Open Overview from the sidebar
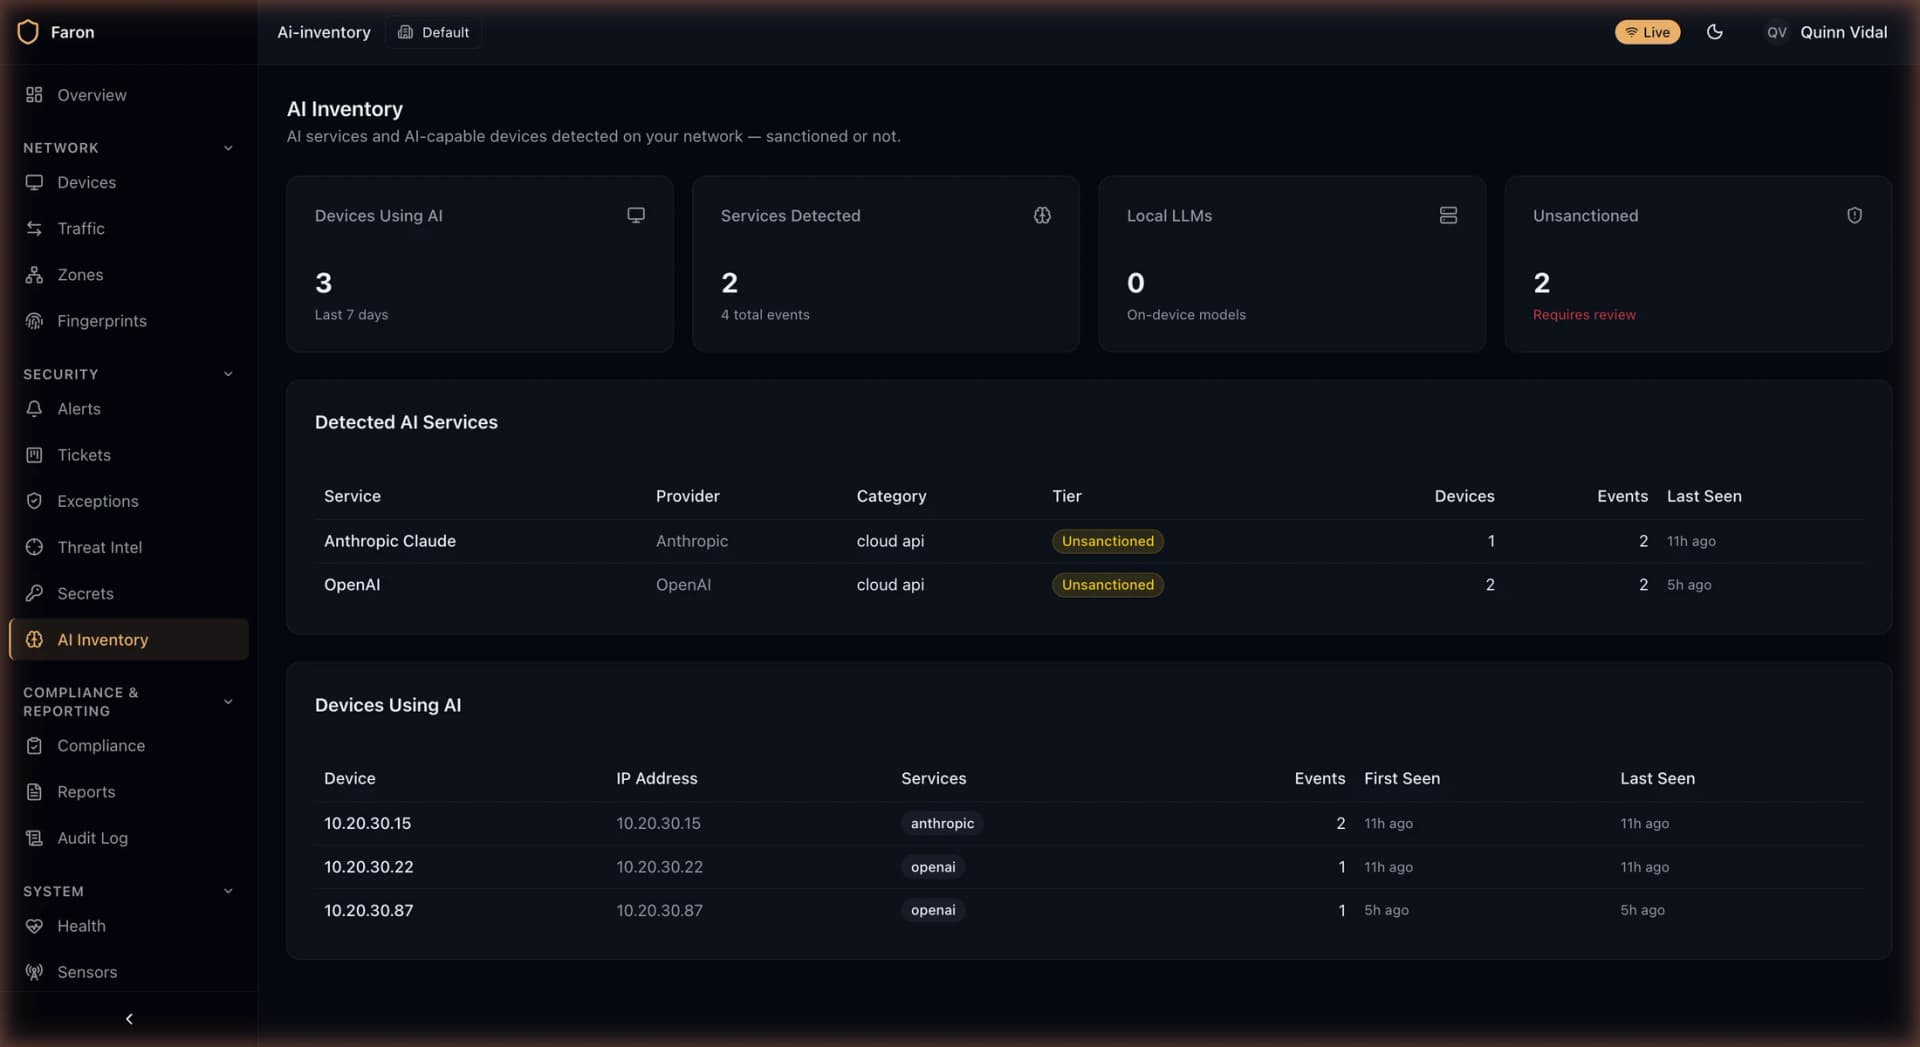Viewport: 1920px width, 1047px height. coord(128,95)
